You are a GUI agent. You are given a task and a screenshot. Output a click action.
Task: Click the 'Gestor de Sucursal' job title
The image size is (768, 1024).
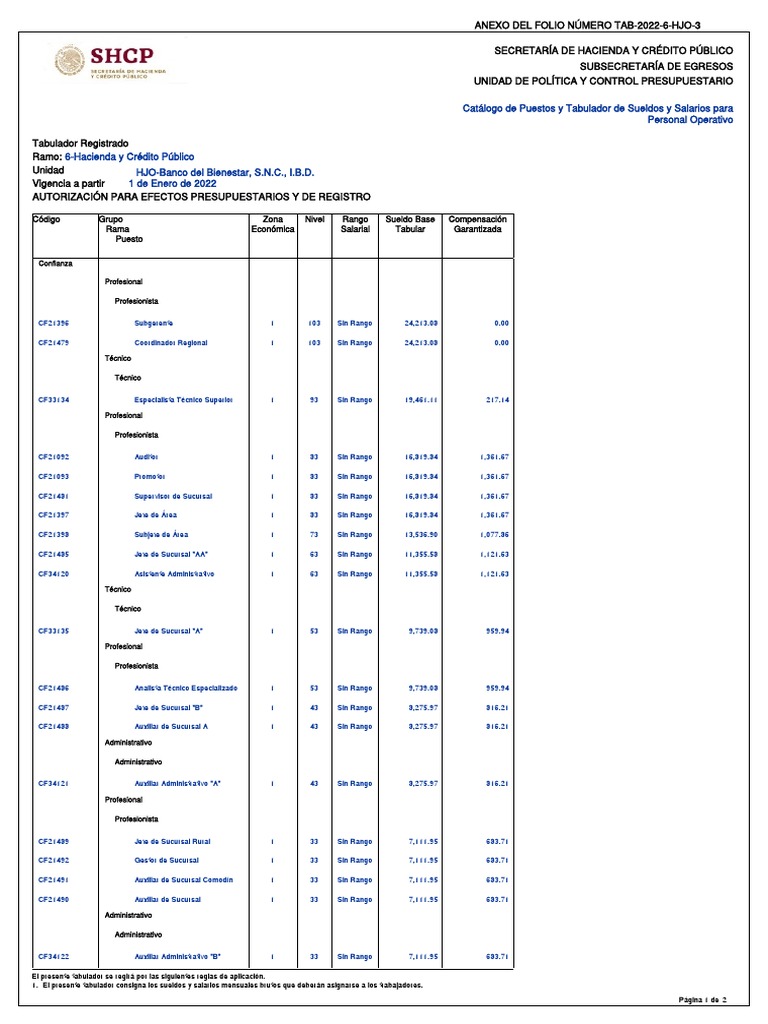coord(167,861)
